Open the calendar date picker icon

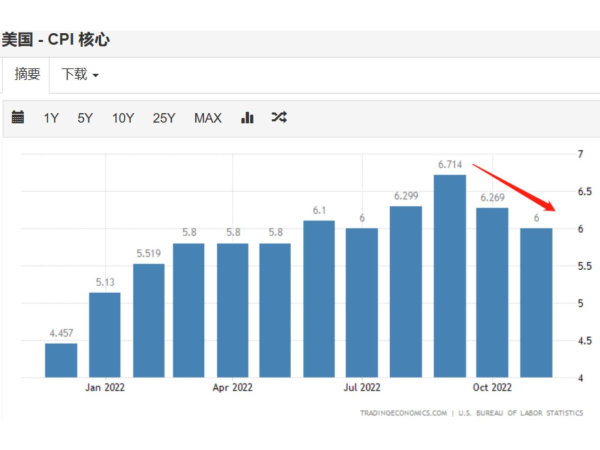18,118
